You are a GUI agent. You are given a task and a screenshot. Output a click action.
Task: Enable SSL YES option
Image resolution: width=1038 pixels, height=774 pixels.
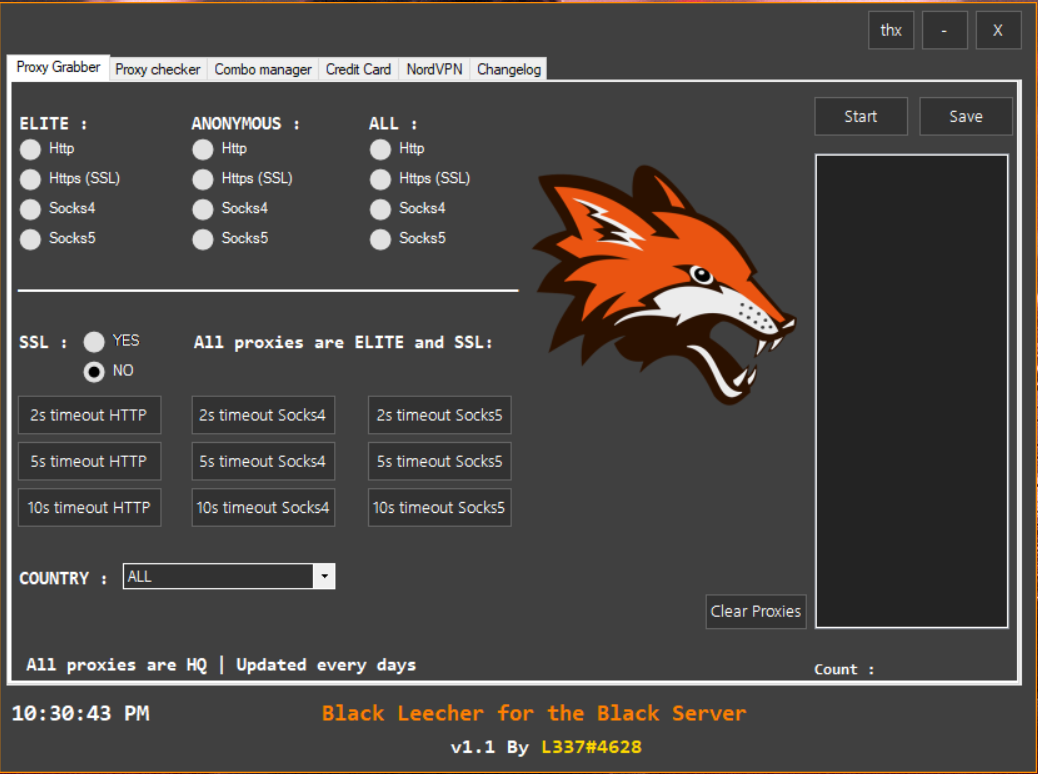pyautogui.click(x=94, y=341)
